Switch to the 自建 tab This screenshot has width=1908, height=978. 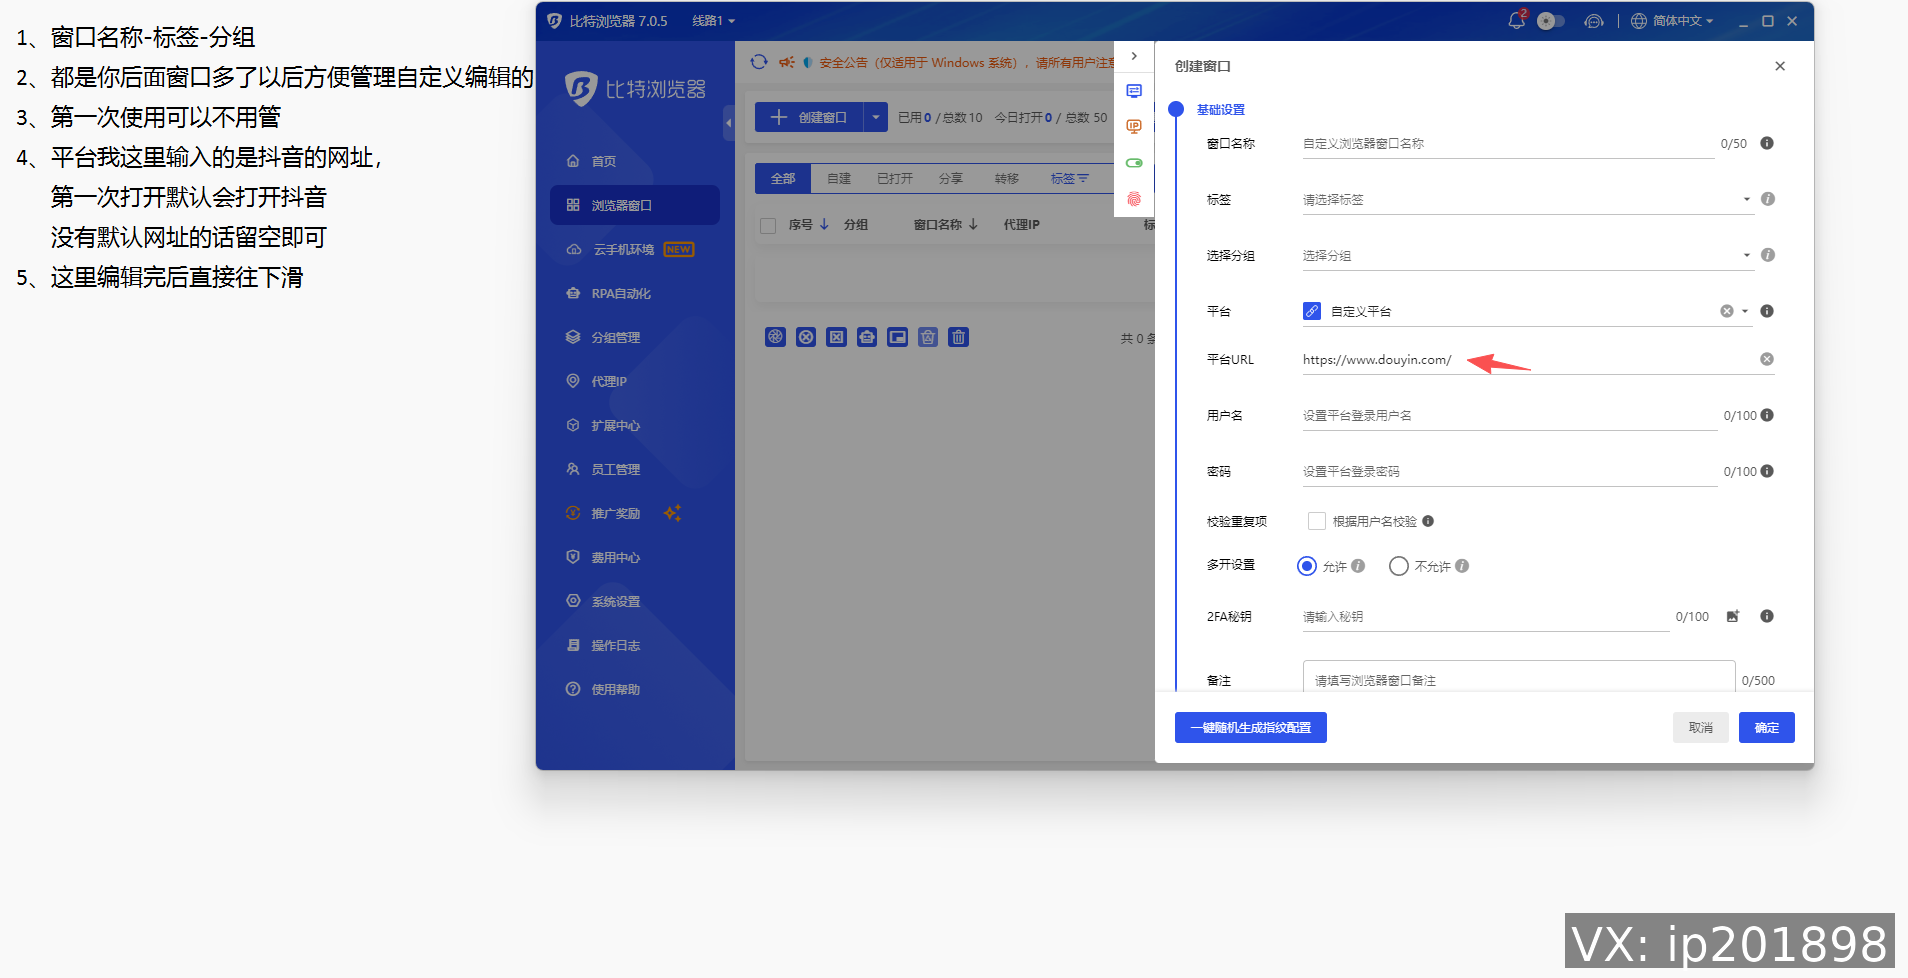tap(839, 178)
